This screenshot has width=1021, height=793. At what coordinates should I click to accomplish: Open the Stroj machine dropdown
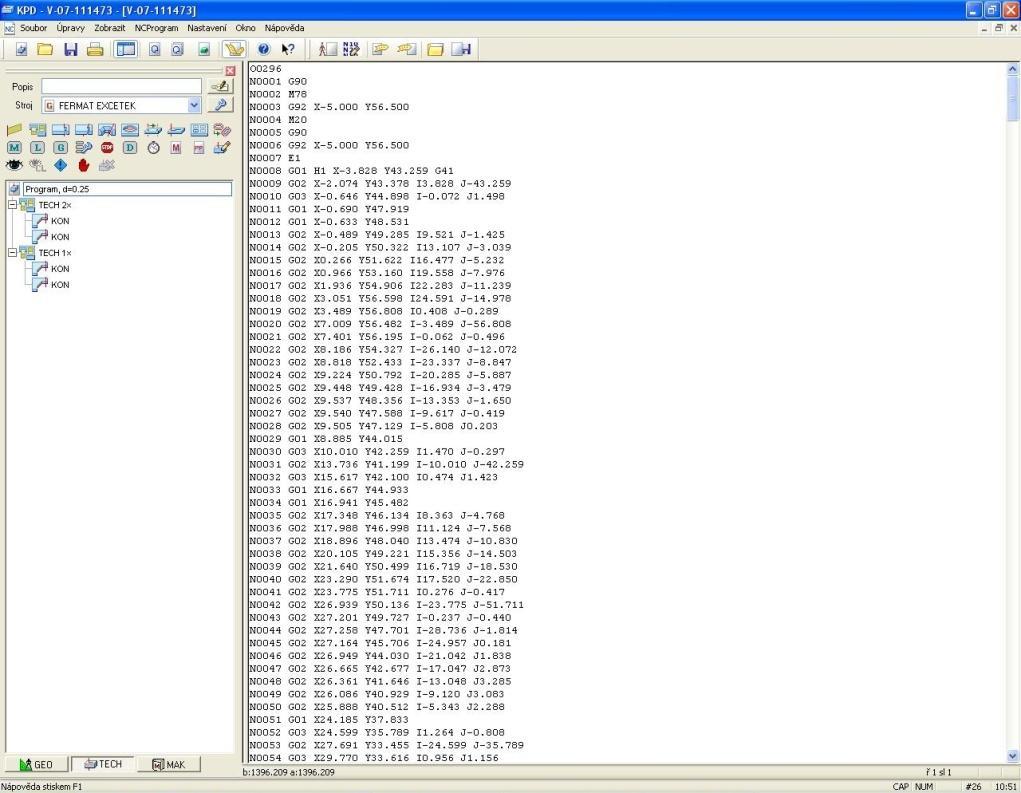point(194,105)
